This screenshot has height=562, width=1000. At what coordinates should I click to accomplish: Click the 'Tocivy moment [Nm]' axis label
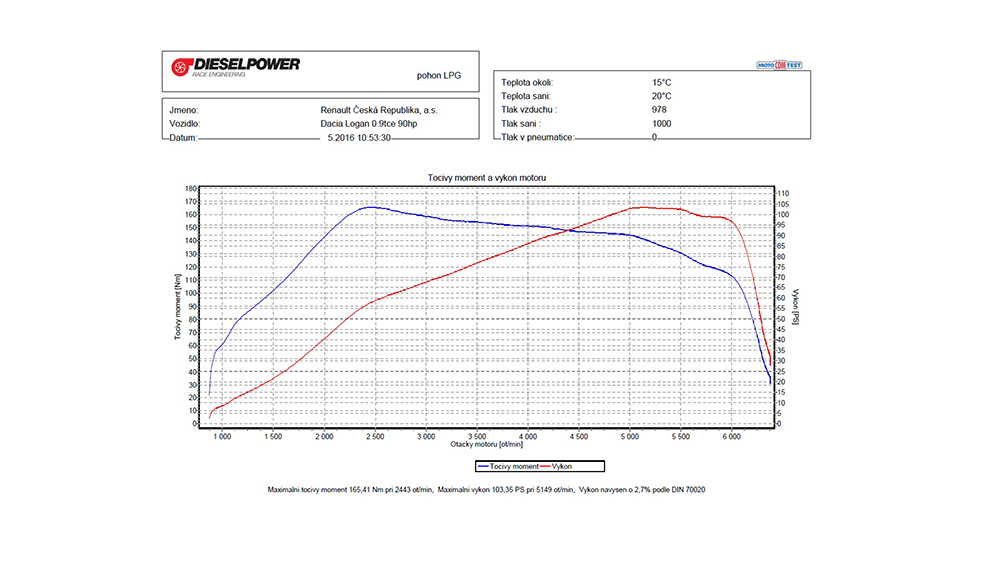(177, 307)
